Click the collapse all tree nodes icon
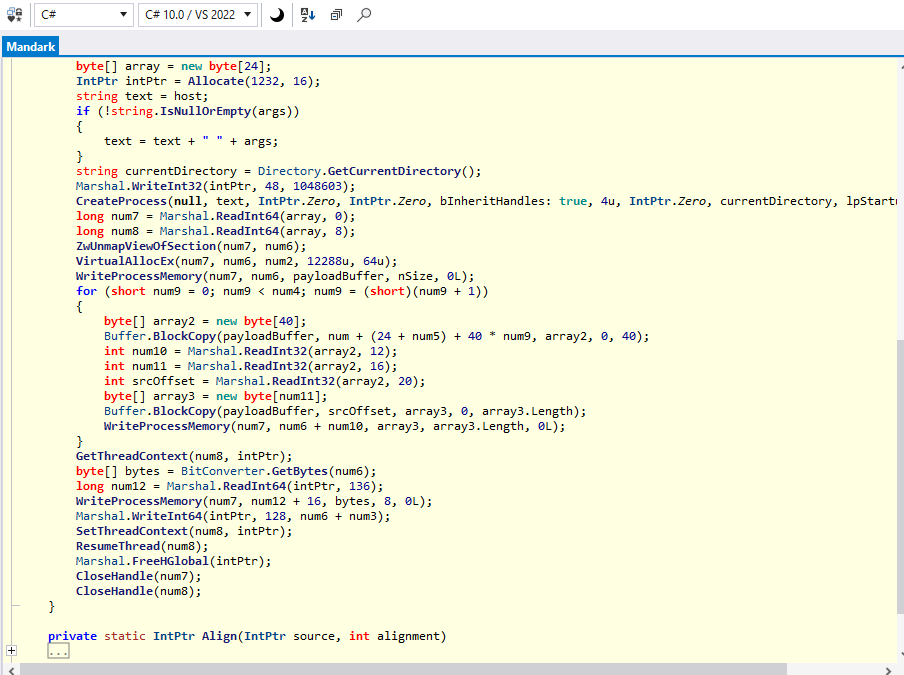Screen dimensions: 904x675 click(336, 14)
